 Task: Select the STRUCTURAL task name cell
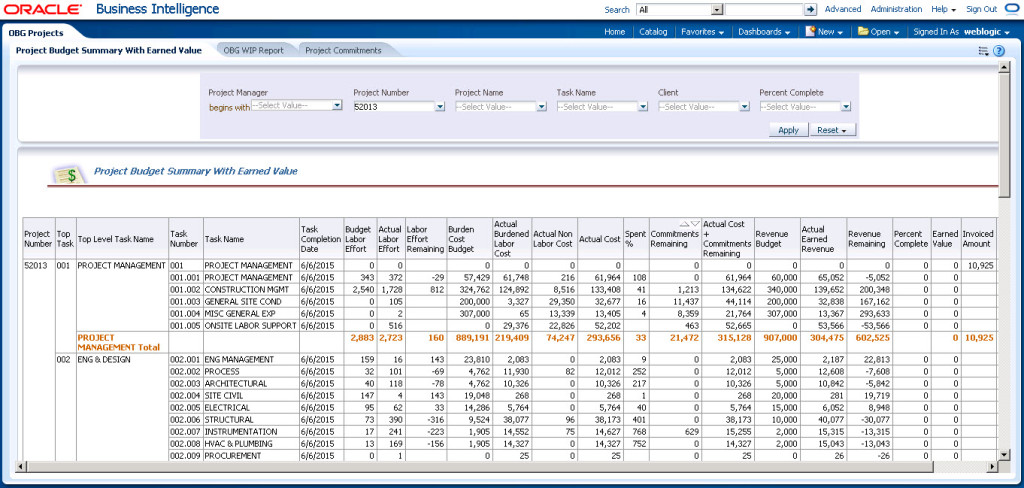pos(251,419)
